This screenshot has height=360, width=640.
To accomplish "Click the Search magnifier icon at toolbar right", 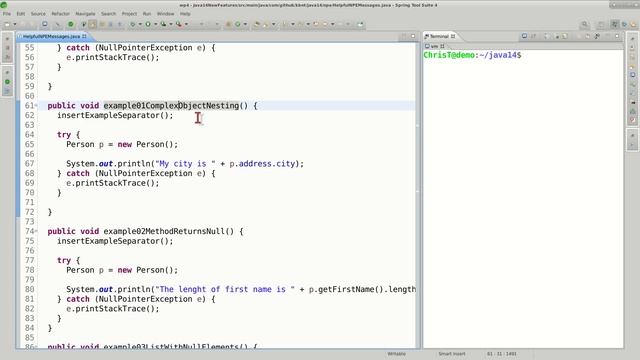I will click(x=585, y=24).
